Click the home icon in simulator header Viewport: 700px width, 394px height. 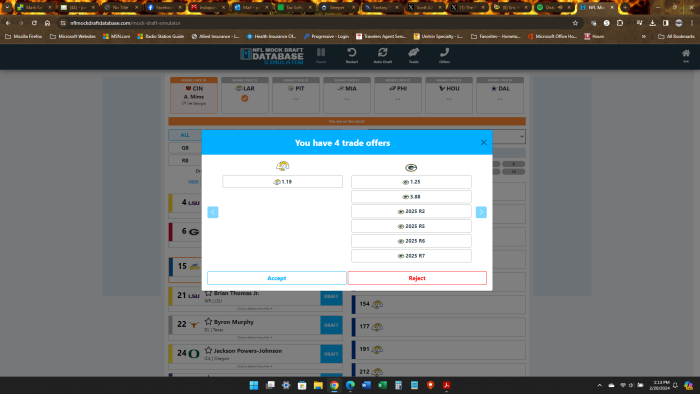click(686, 56)
